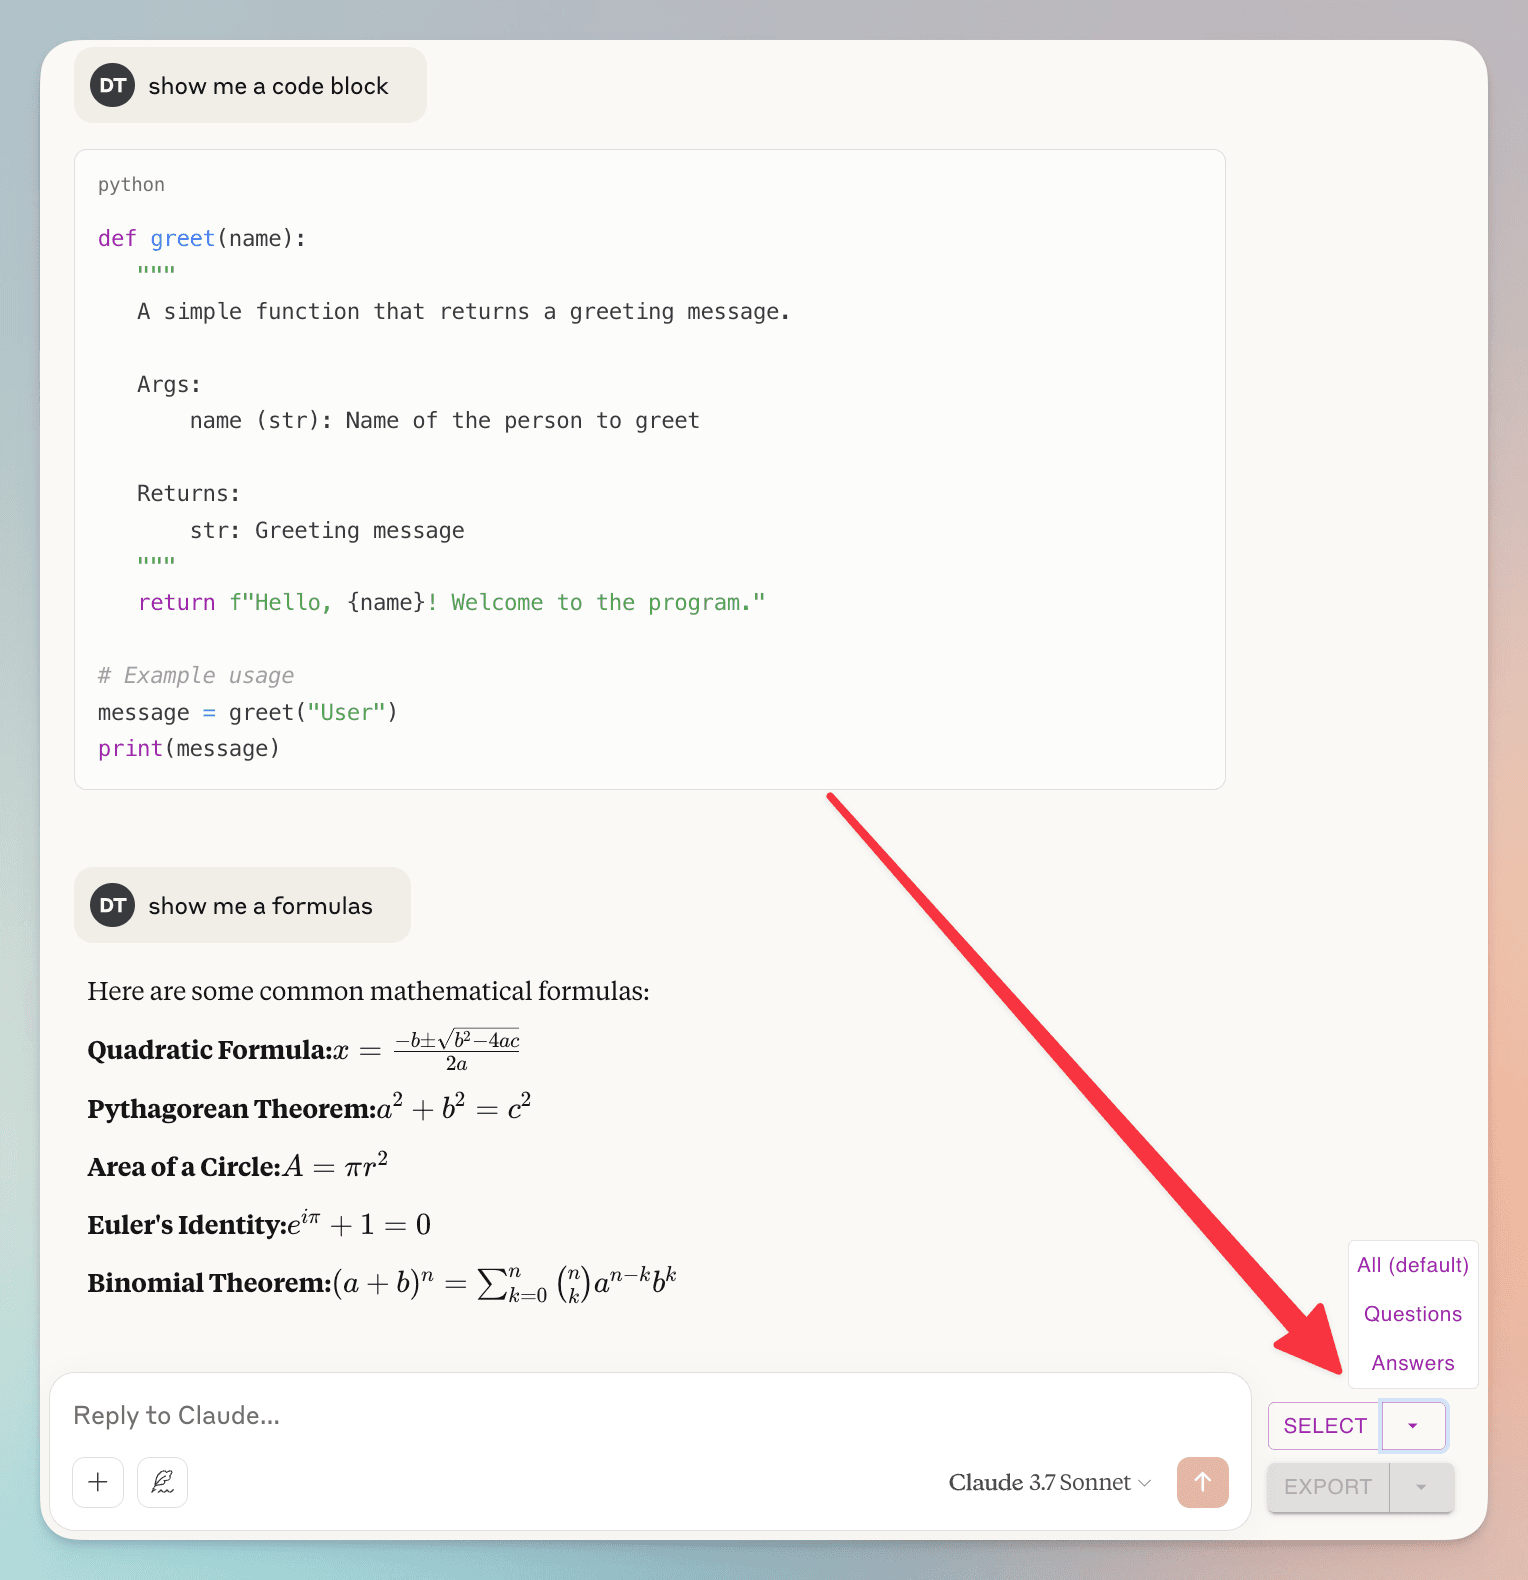The height and width of the screenshot is (1580, 1528).
Task: Click the return statement line in code
Action: [x=451, y=603]
